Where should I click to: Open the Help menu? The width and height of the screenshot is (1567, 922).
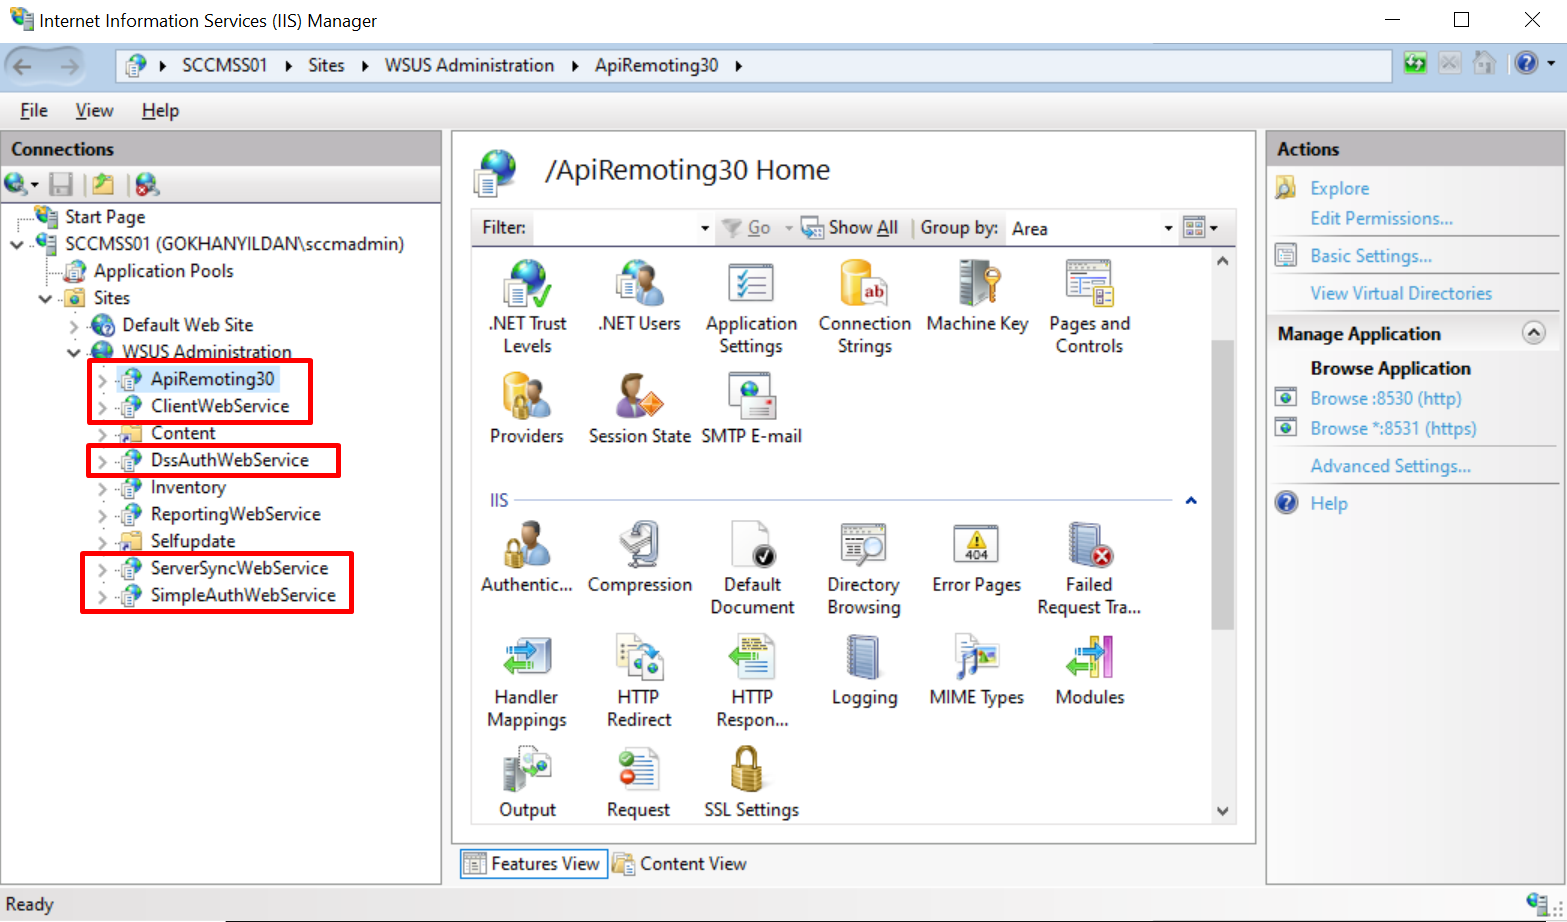tap(160, 110)
